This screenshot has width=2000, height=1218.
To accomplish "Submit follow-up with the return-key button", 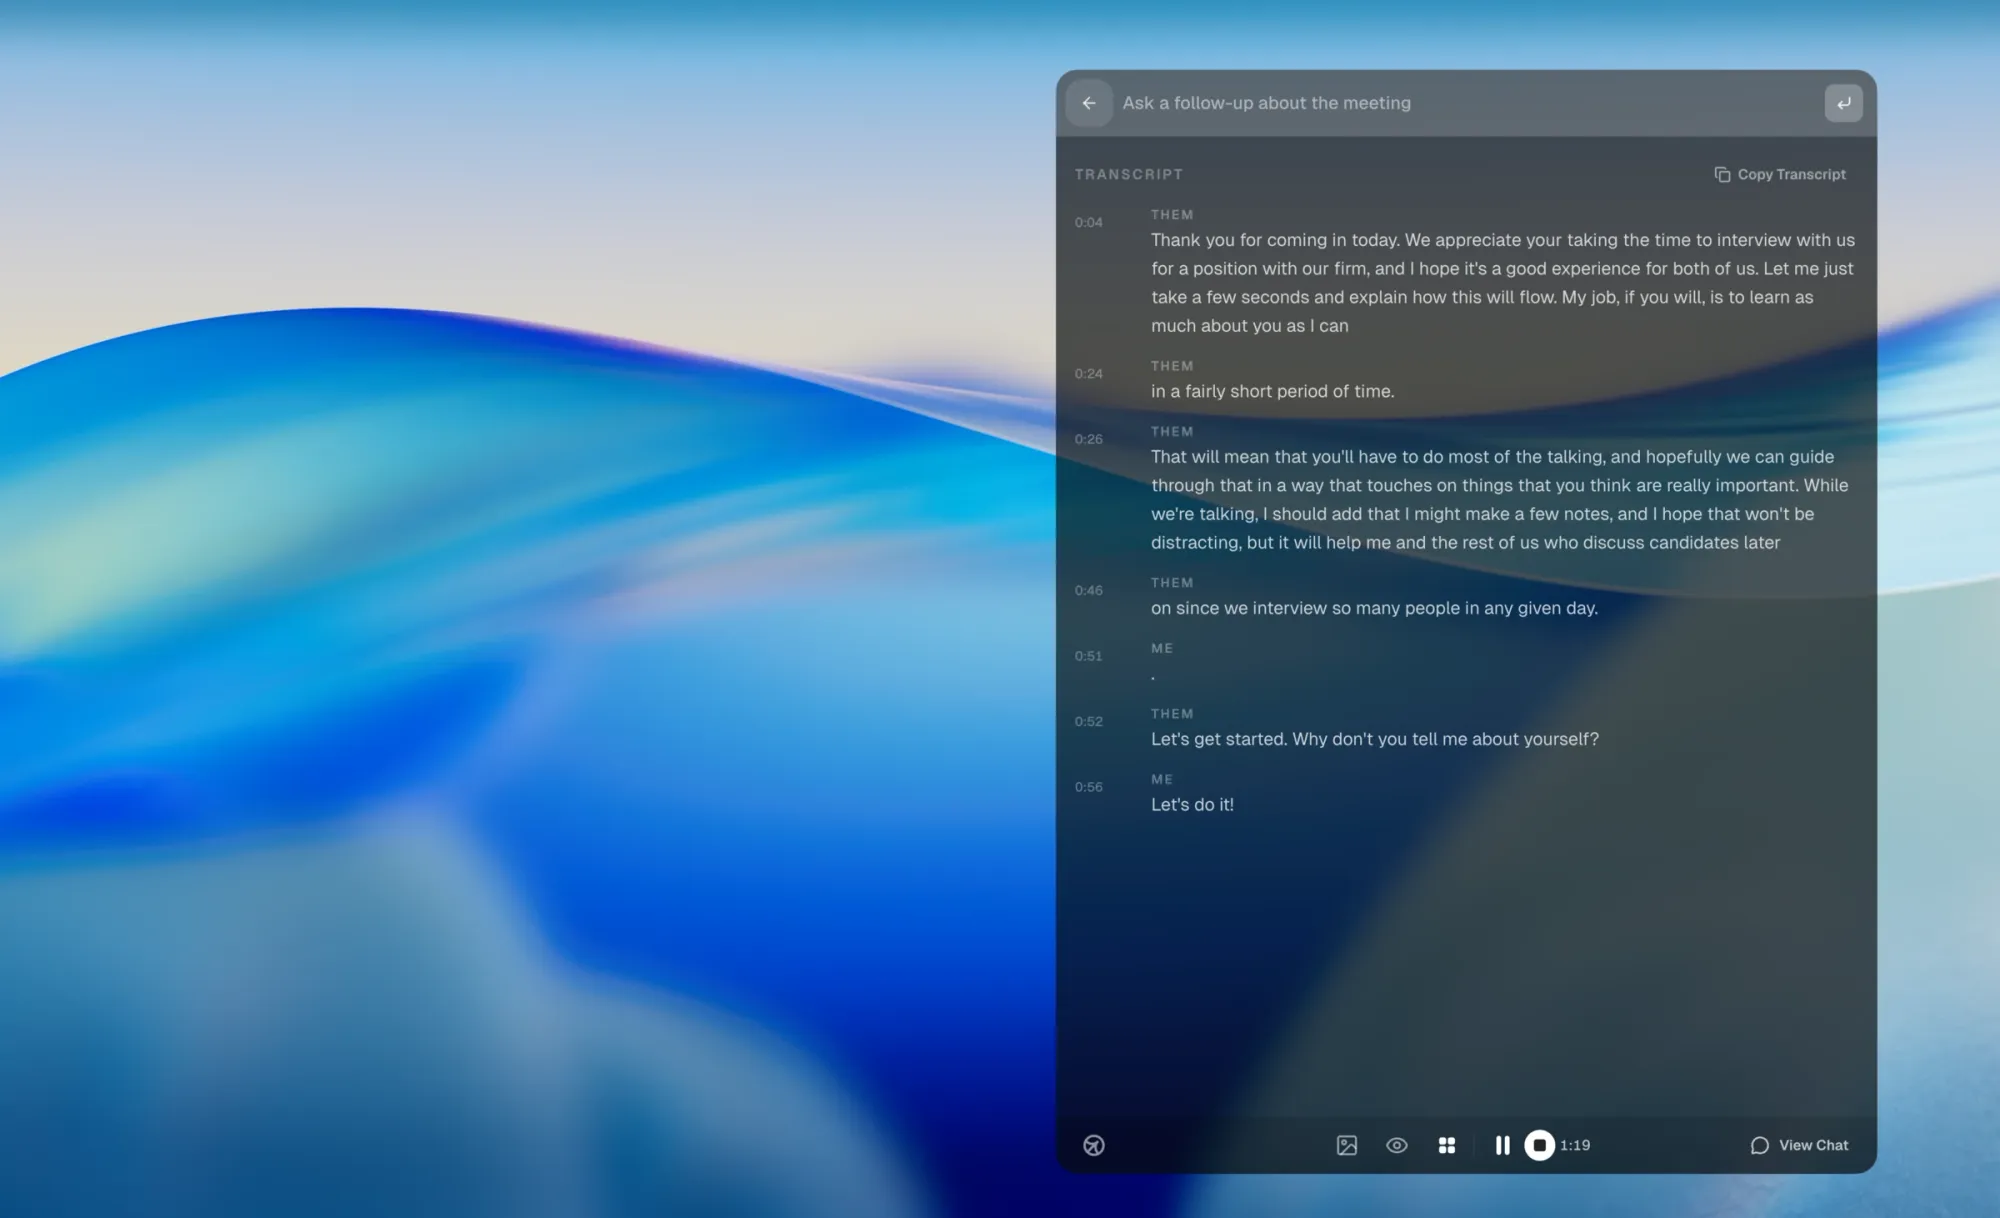I will point(1843,103).
